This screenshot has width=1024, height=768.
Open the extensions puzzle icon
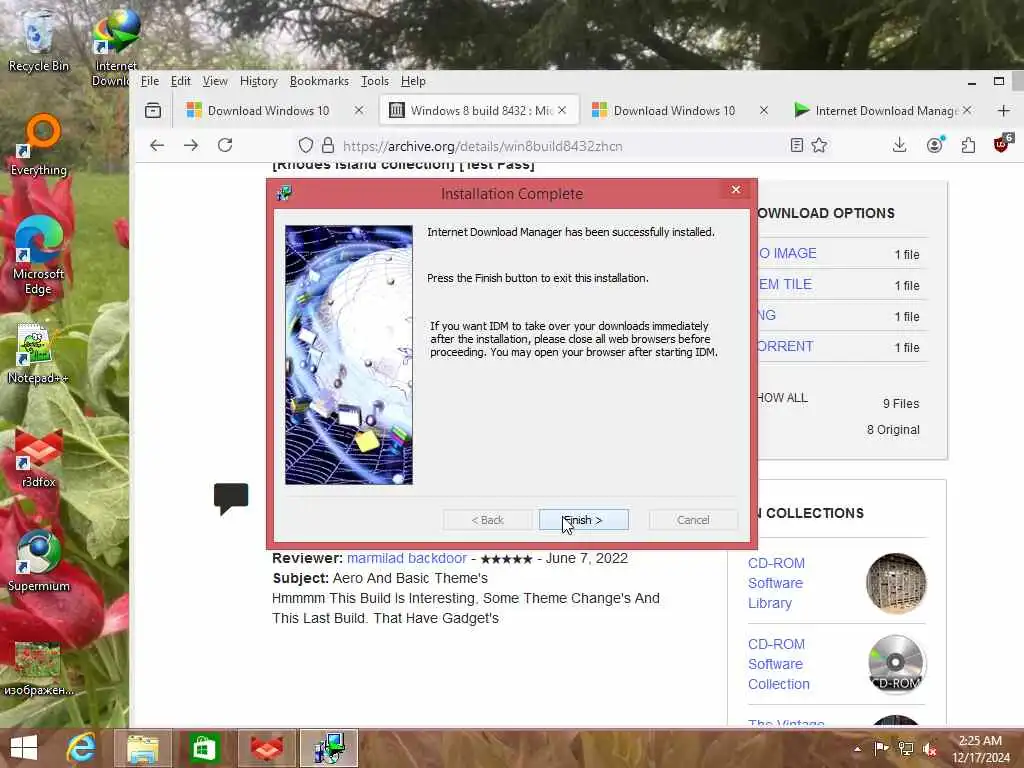(968, 145)
